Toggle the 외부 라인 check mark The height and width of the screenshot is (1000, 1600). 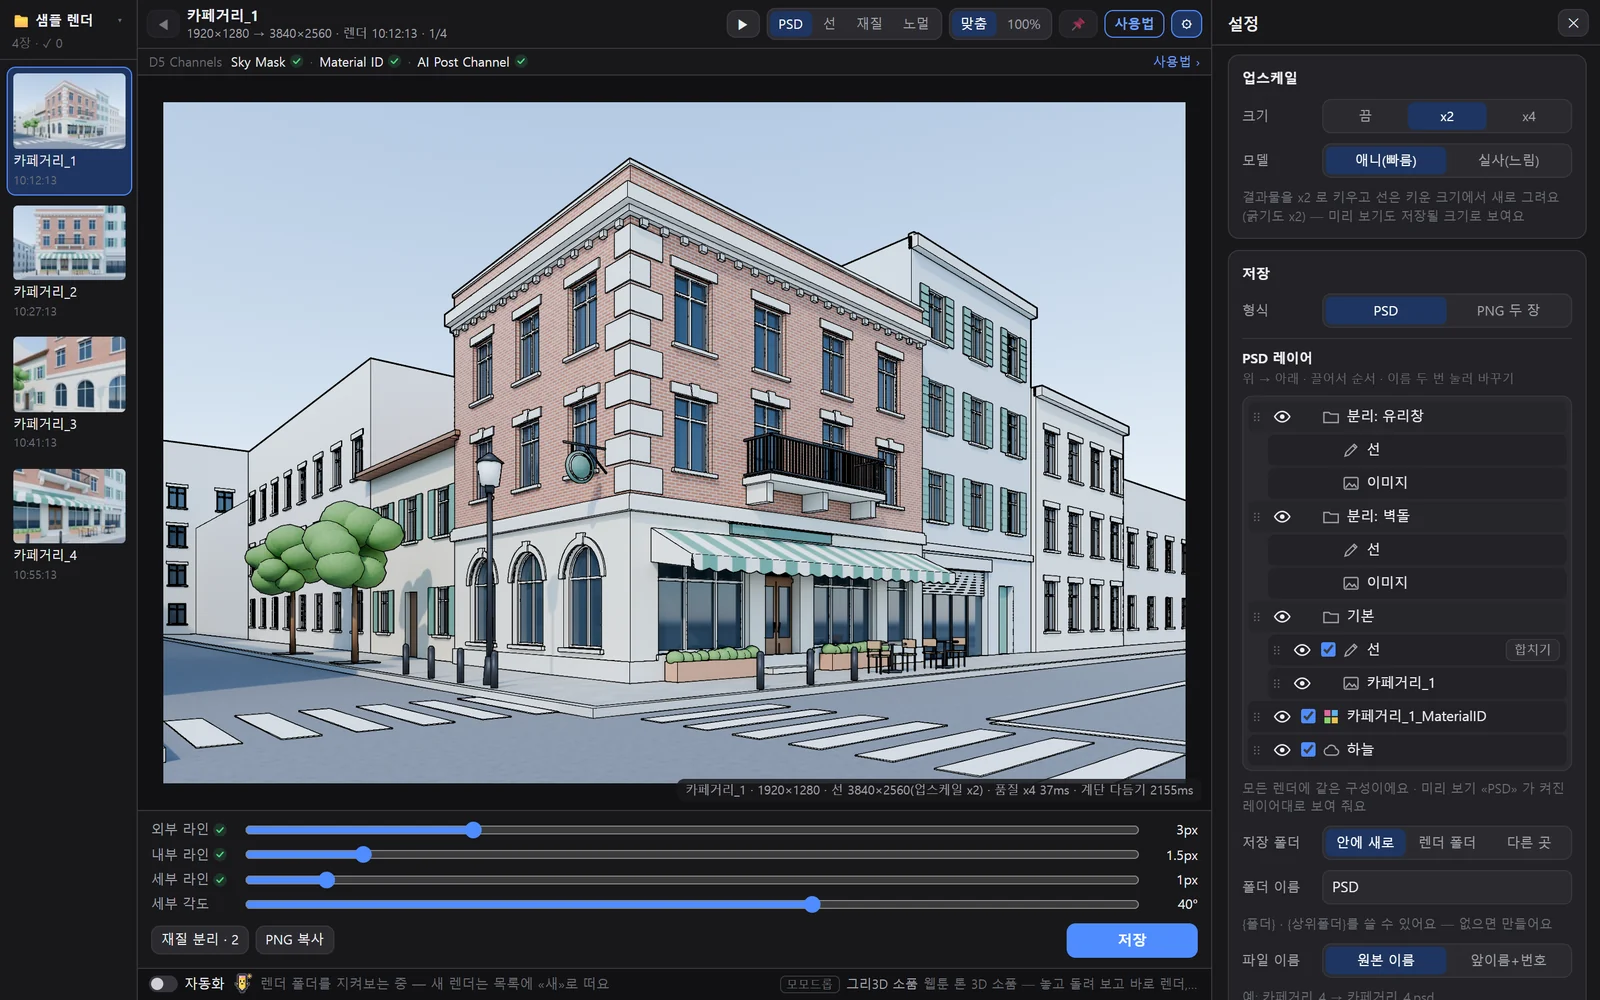tap(220, 830)
